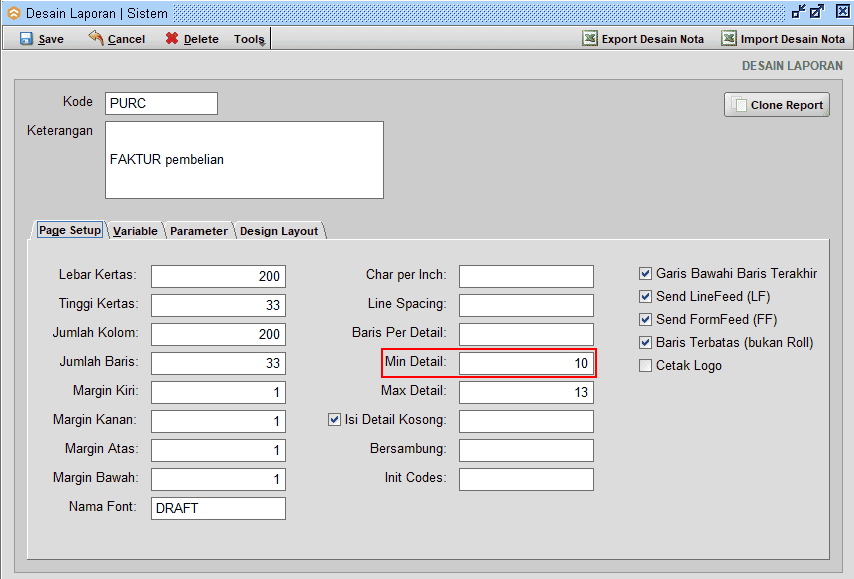Click the Kode label text
Image resolution: width=854 pixels, height=579 pixels.
78,102
